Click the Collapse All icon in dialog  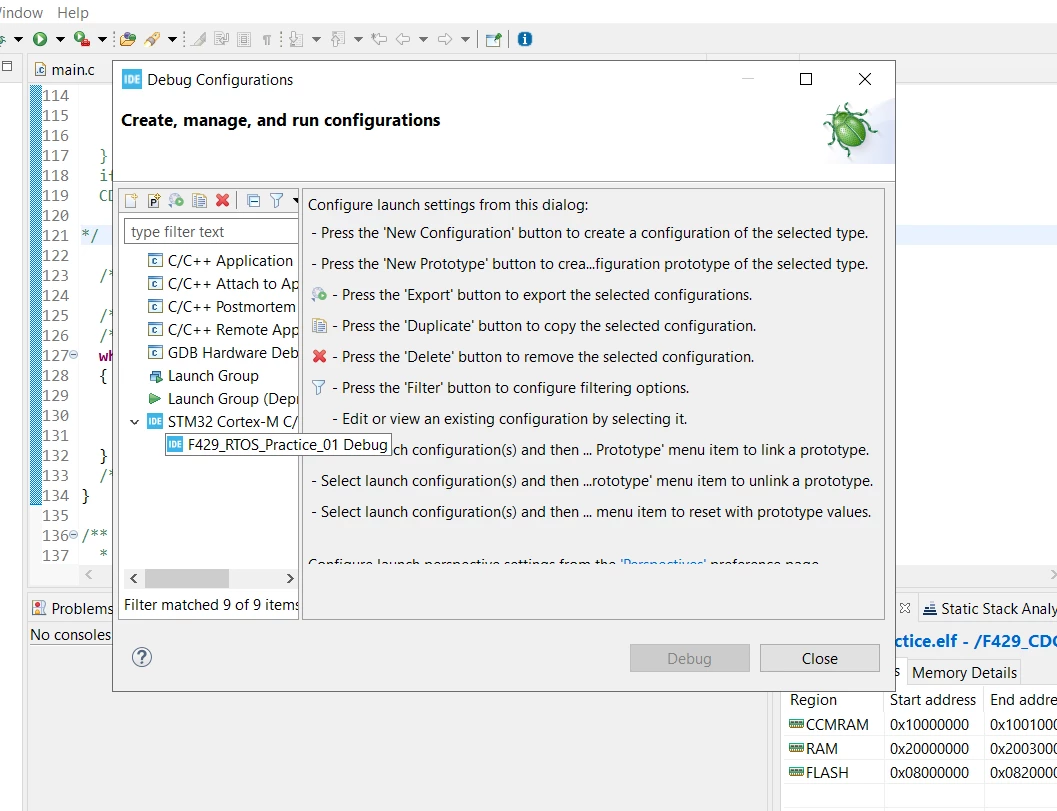click(x=253, y=200)
